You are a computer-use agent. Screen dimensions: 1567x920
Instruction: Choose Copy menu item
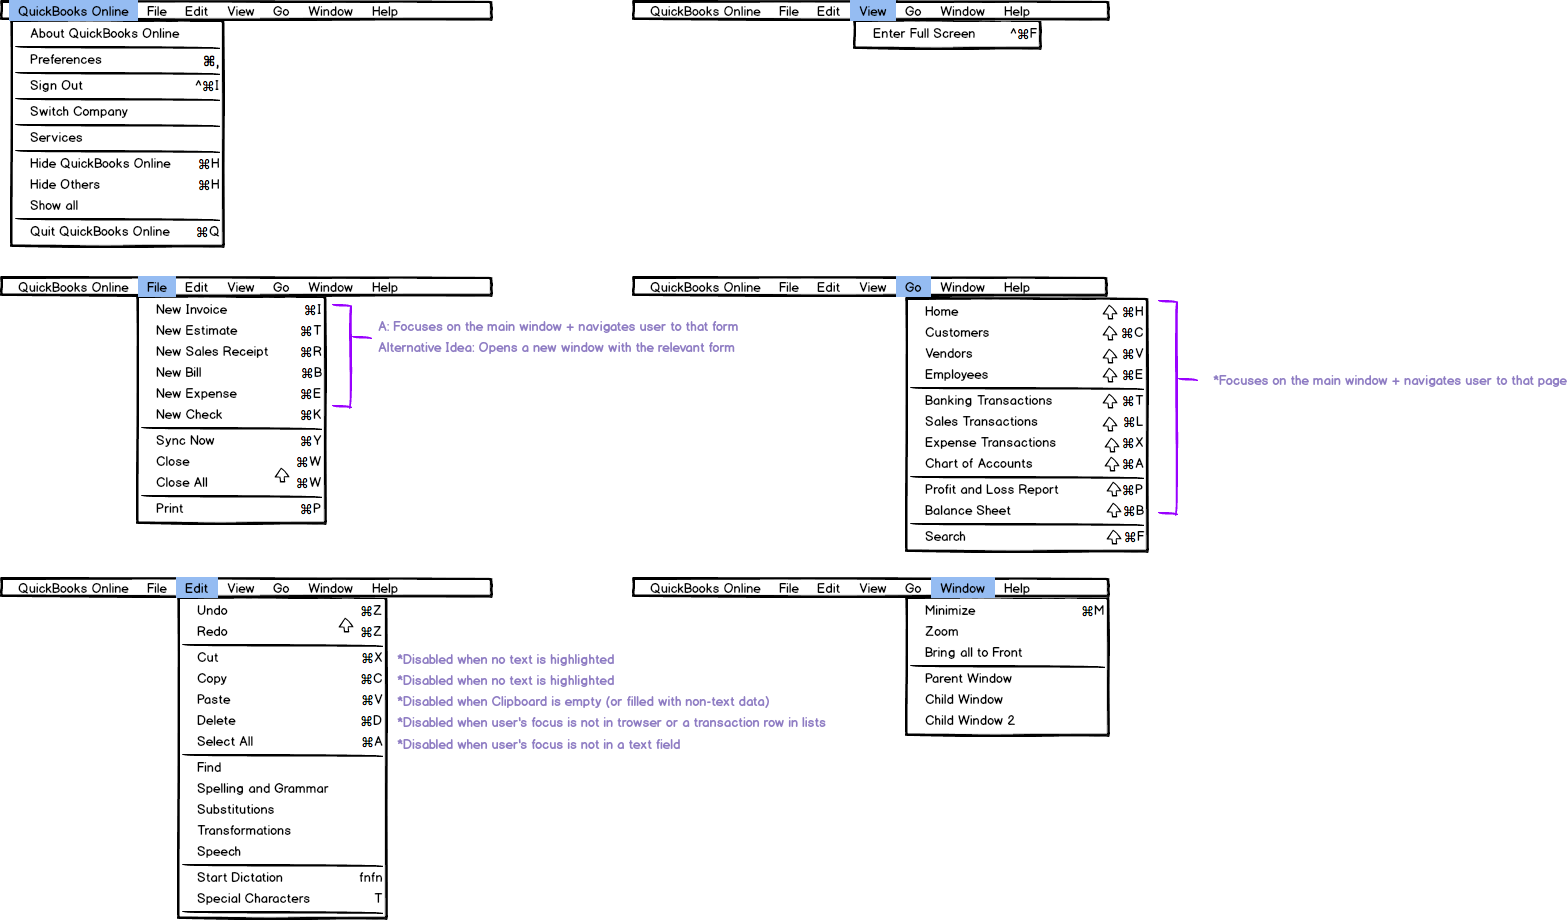(x=282, y=678)
